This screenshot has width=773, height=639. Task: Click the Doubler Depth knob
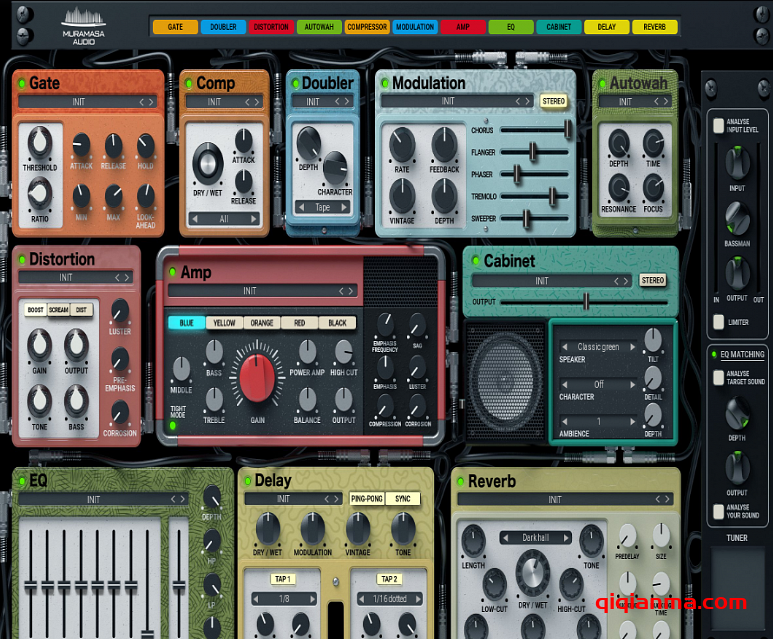(x=309, y=144)
